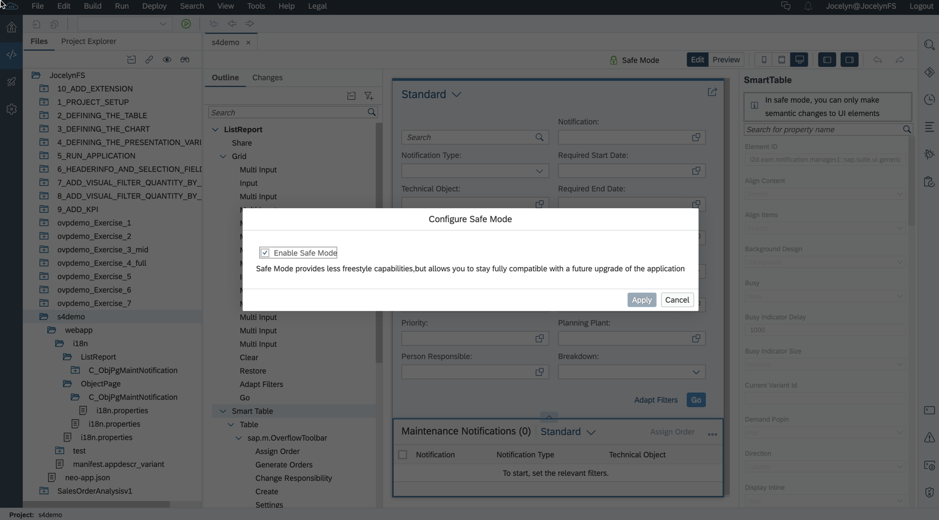
Task: Click the collapse-all icon in Outline panel
Action: coord(351,96)
